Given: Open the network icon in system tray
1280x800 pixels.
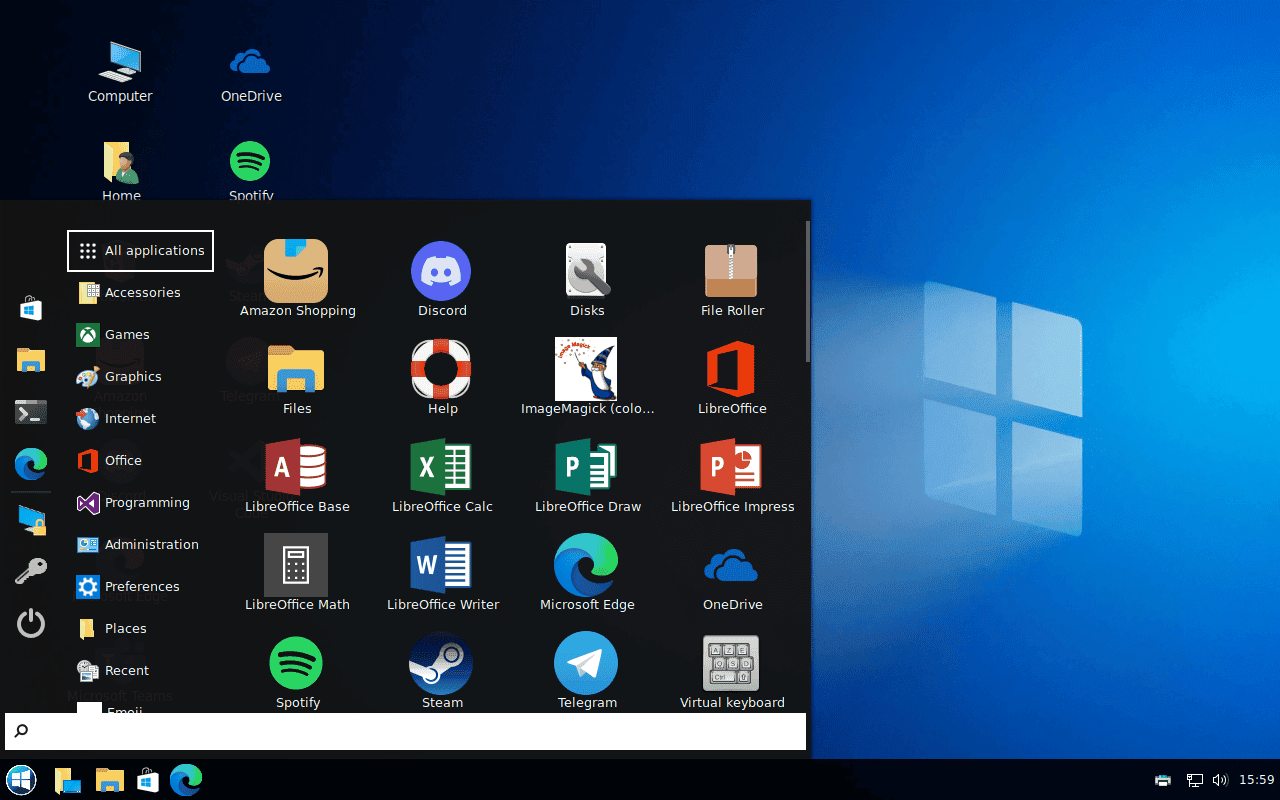Looking at the screenshot, I should pyautogui.click(x=1194, y=780).
